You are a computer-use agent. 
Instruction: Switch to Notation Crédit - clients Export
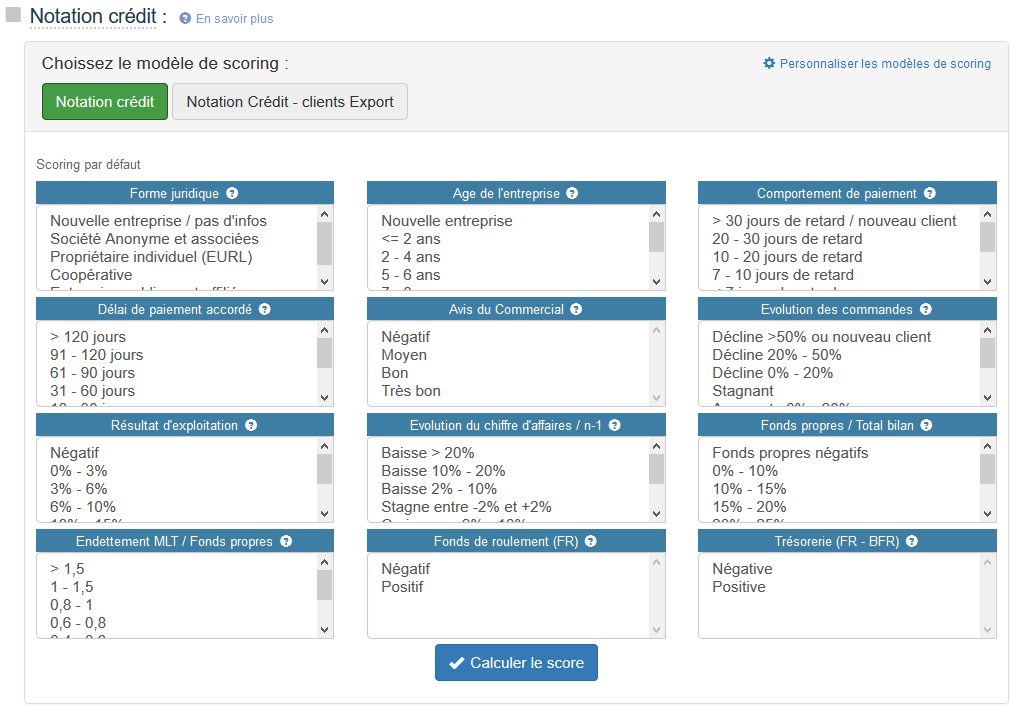tap(290, 102)
